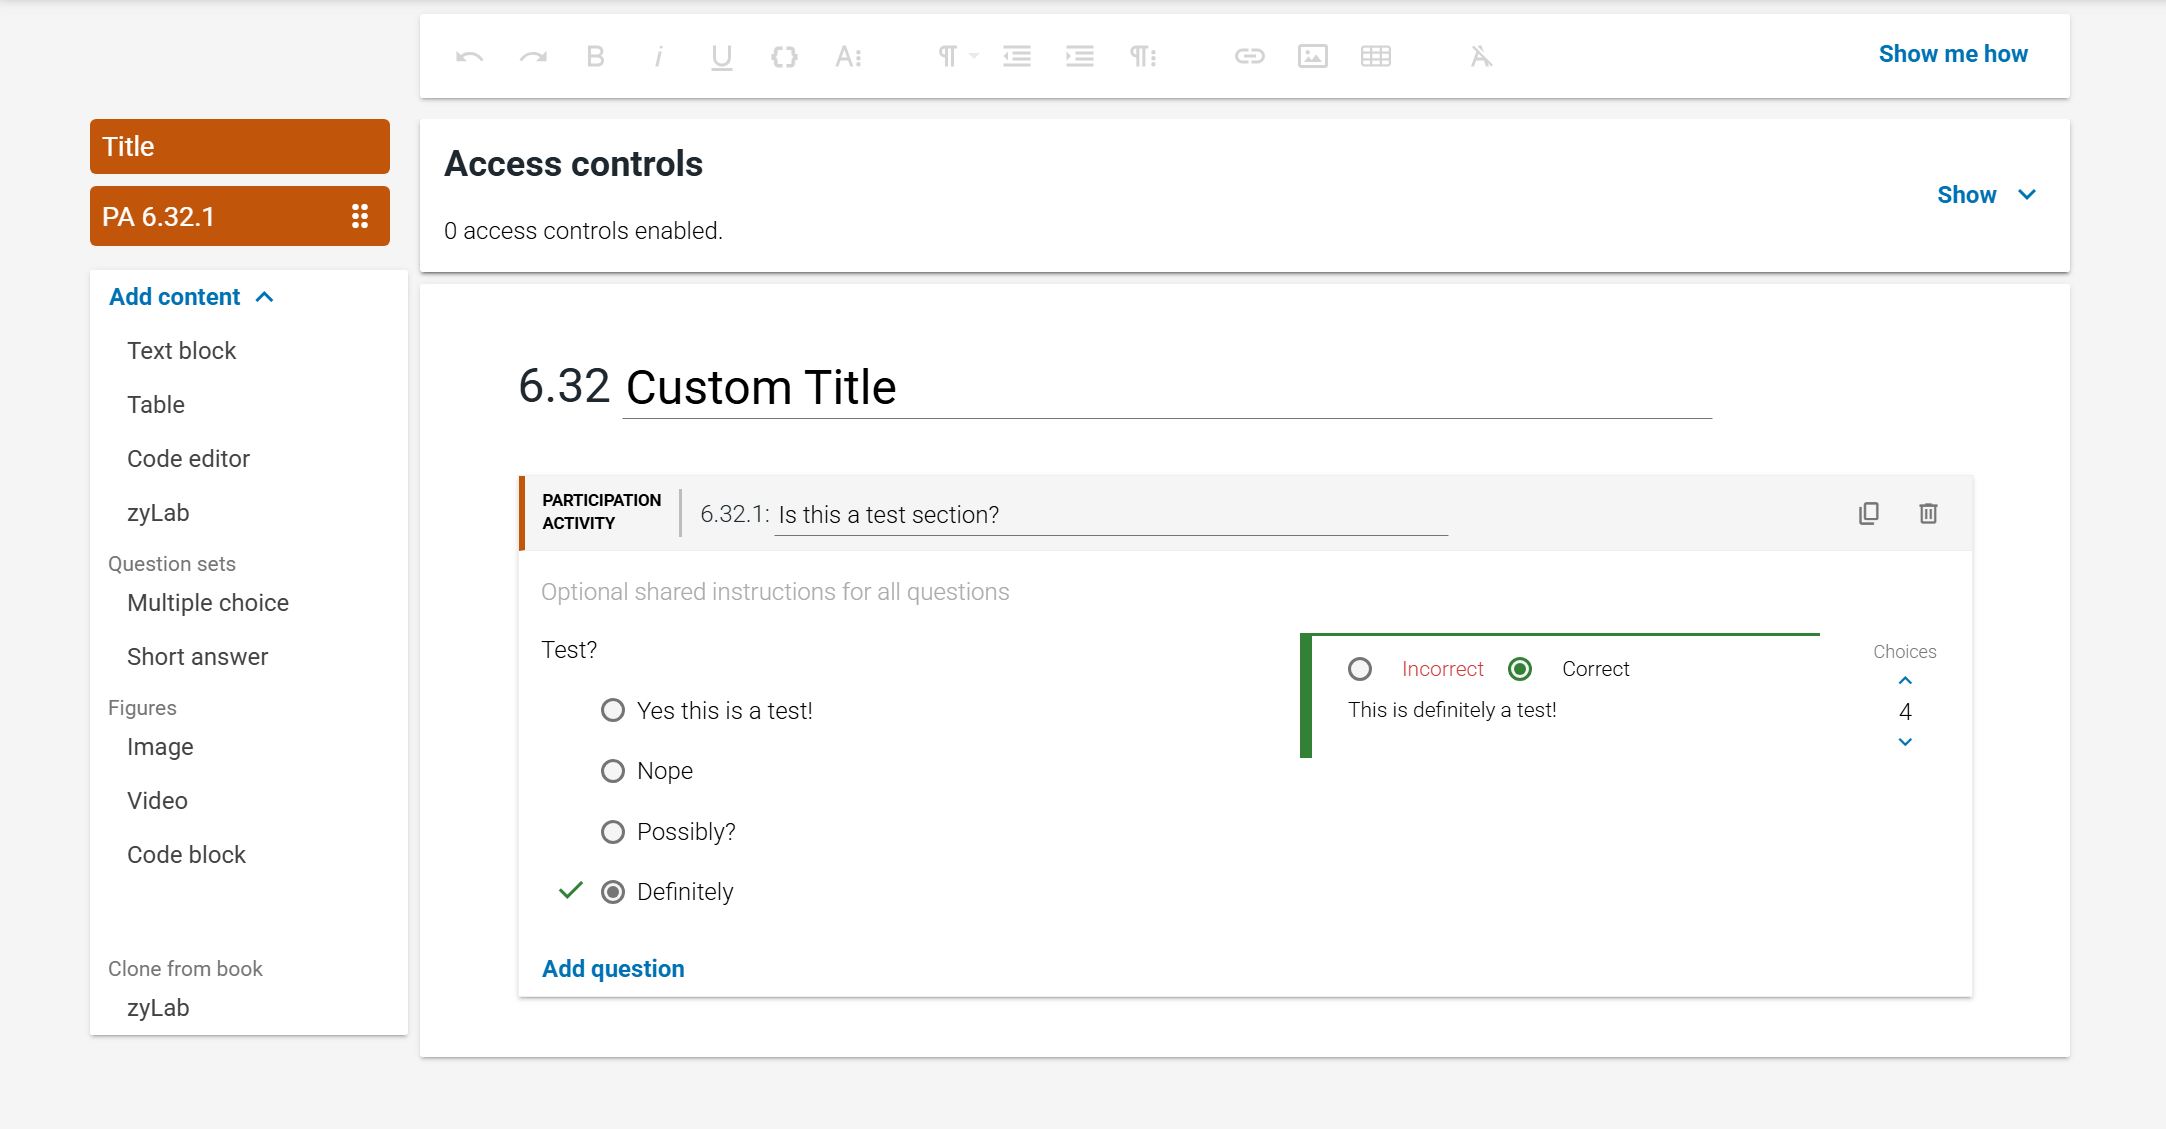The height and width of the screenshot is (1129, 2166).
Task: Clear formatting with the toolbar icon
Action: click(x=1481, y=57)
